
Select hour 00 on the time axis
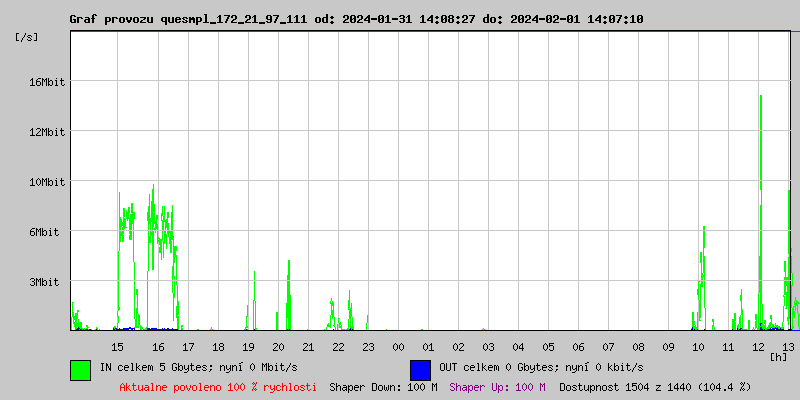point(398,347)
